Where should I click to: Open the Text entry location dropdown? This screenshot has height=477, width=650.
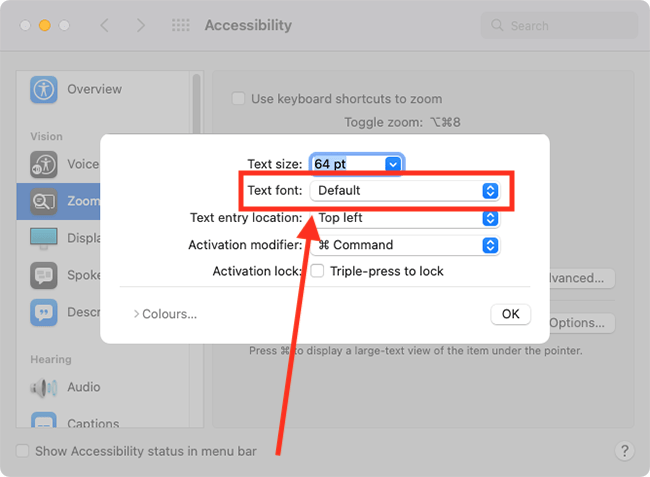pos(405,218)
